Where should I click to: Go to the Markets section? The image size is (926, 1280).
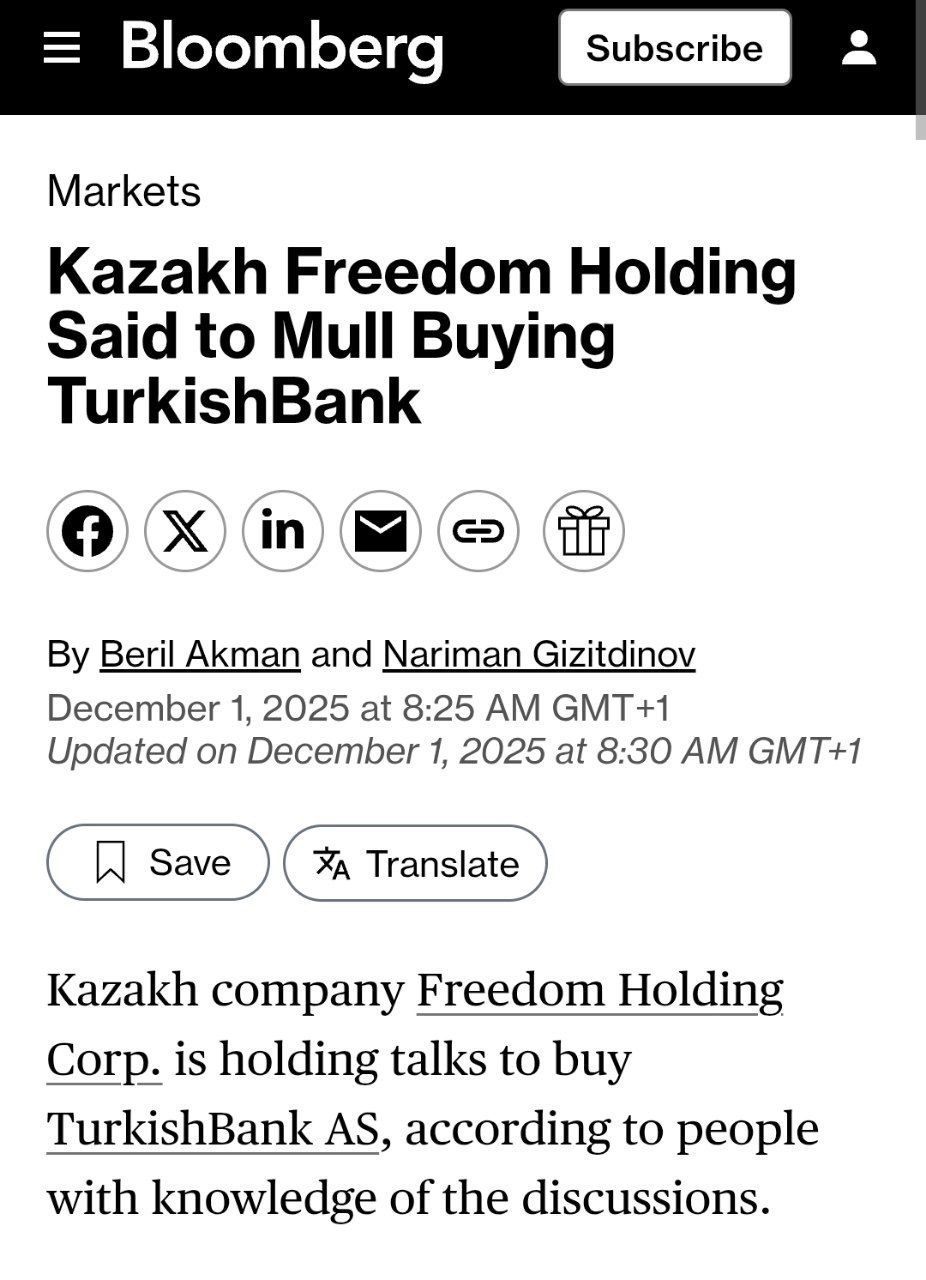coord(124,191)
